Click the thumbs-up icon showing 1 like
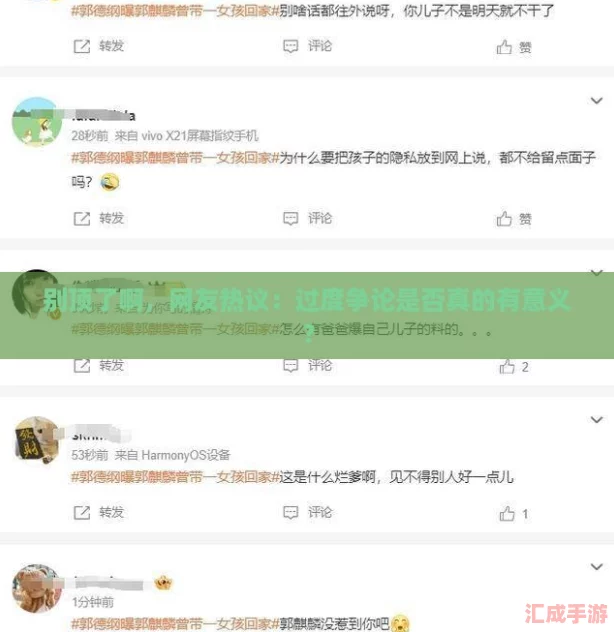This screenshot has height=632, width=614. [x=507, y=514]
